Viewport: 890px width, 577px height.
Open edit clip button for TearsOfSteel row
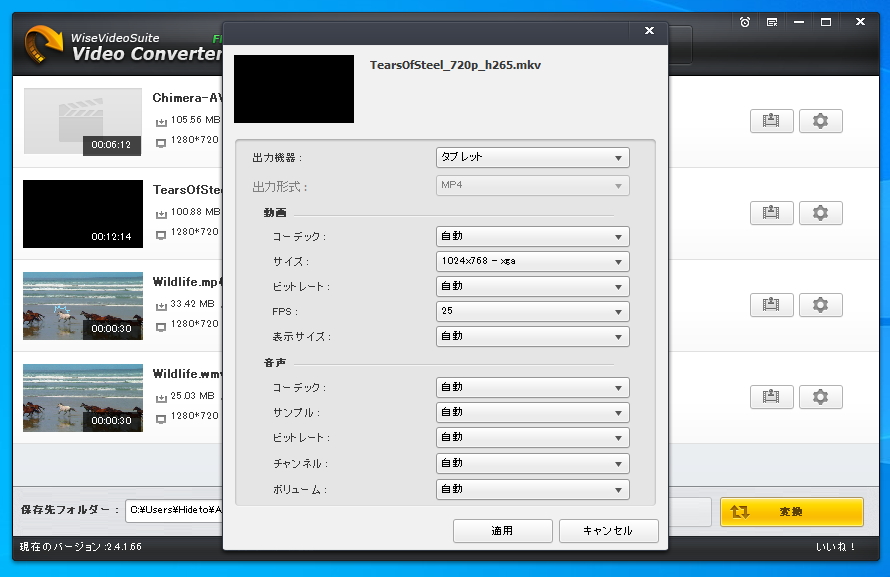tap(771, 213)
